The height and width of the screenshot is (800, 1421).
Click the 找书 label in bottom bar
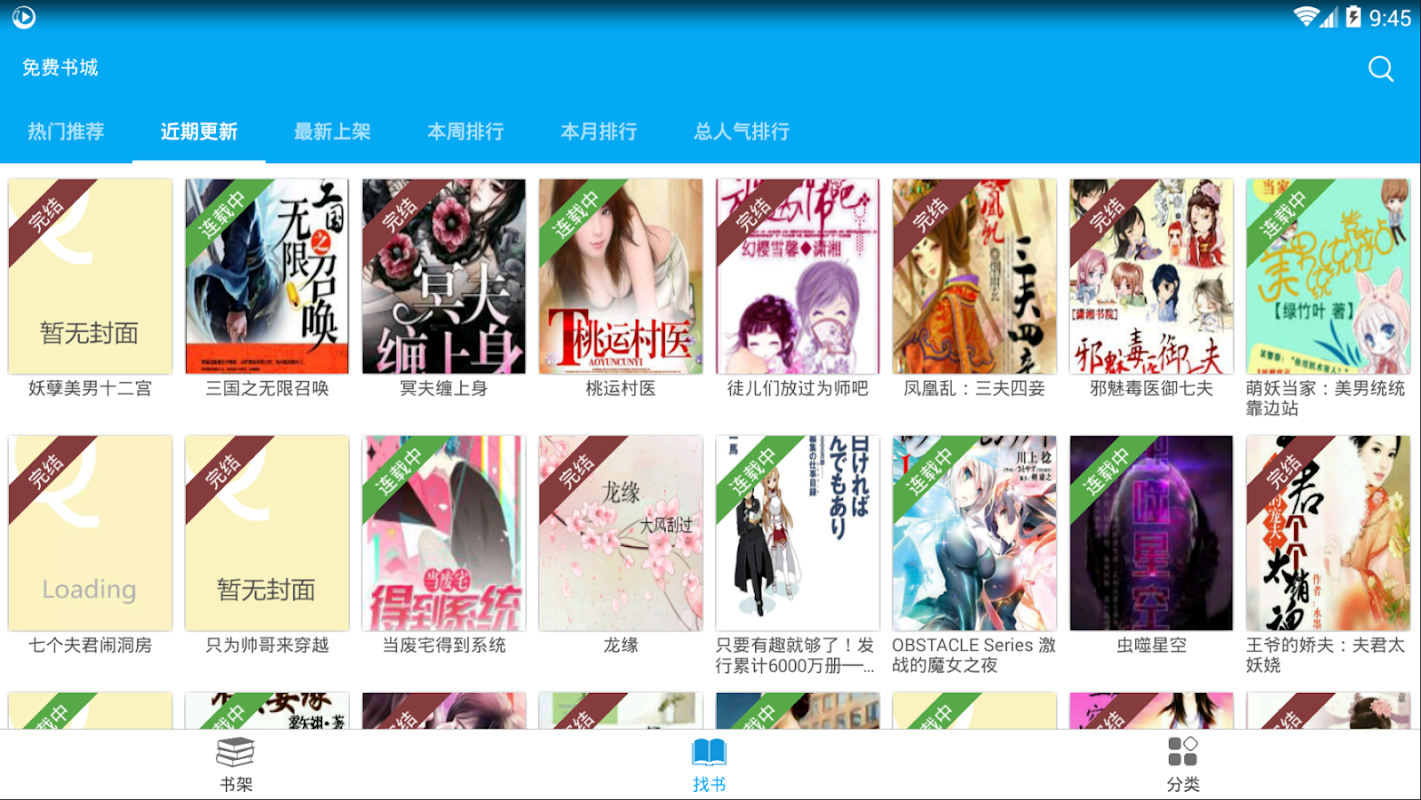tap(709, 785)
